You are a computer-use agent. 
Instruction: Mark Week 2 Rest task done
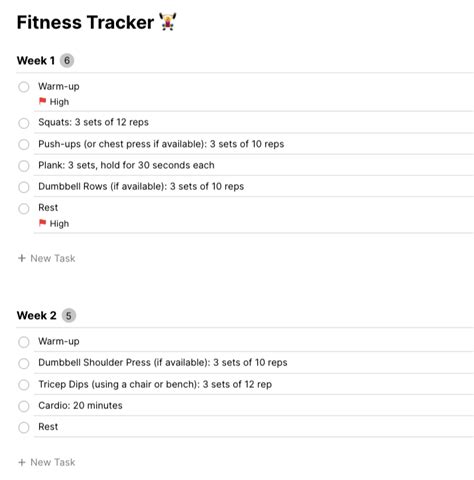(x=24, y=427)
